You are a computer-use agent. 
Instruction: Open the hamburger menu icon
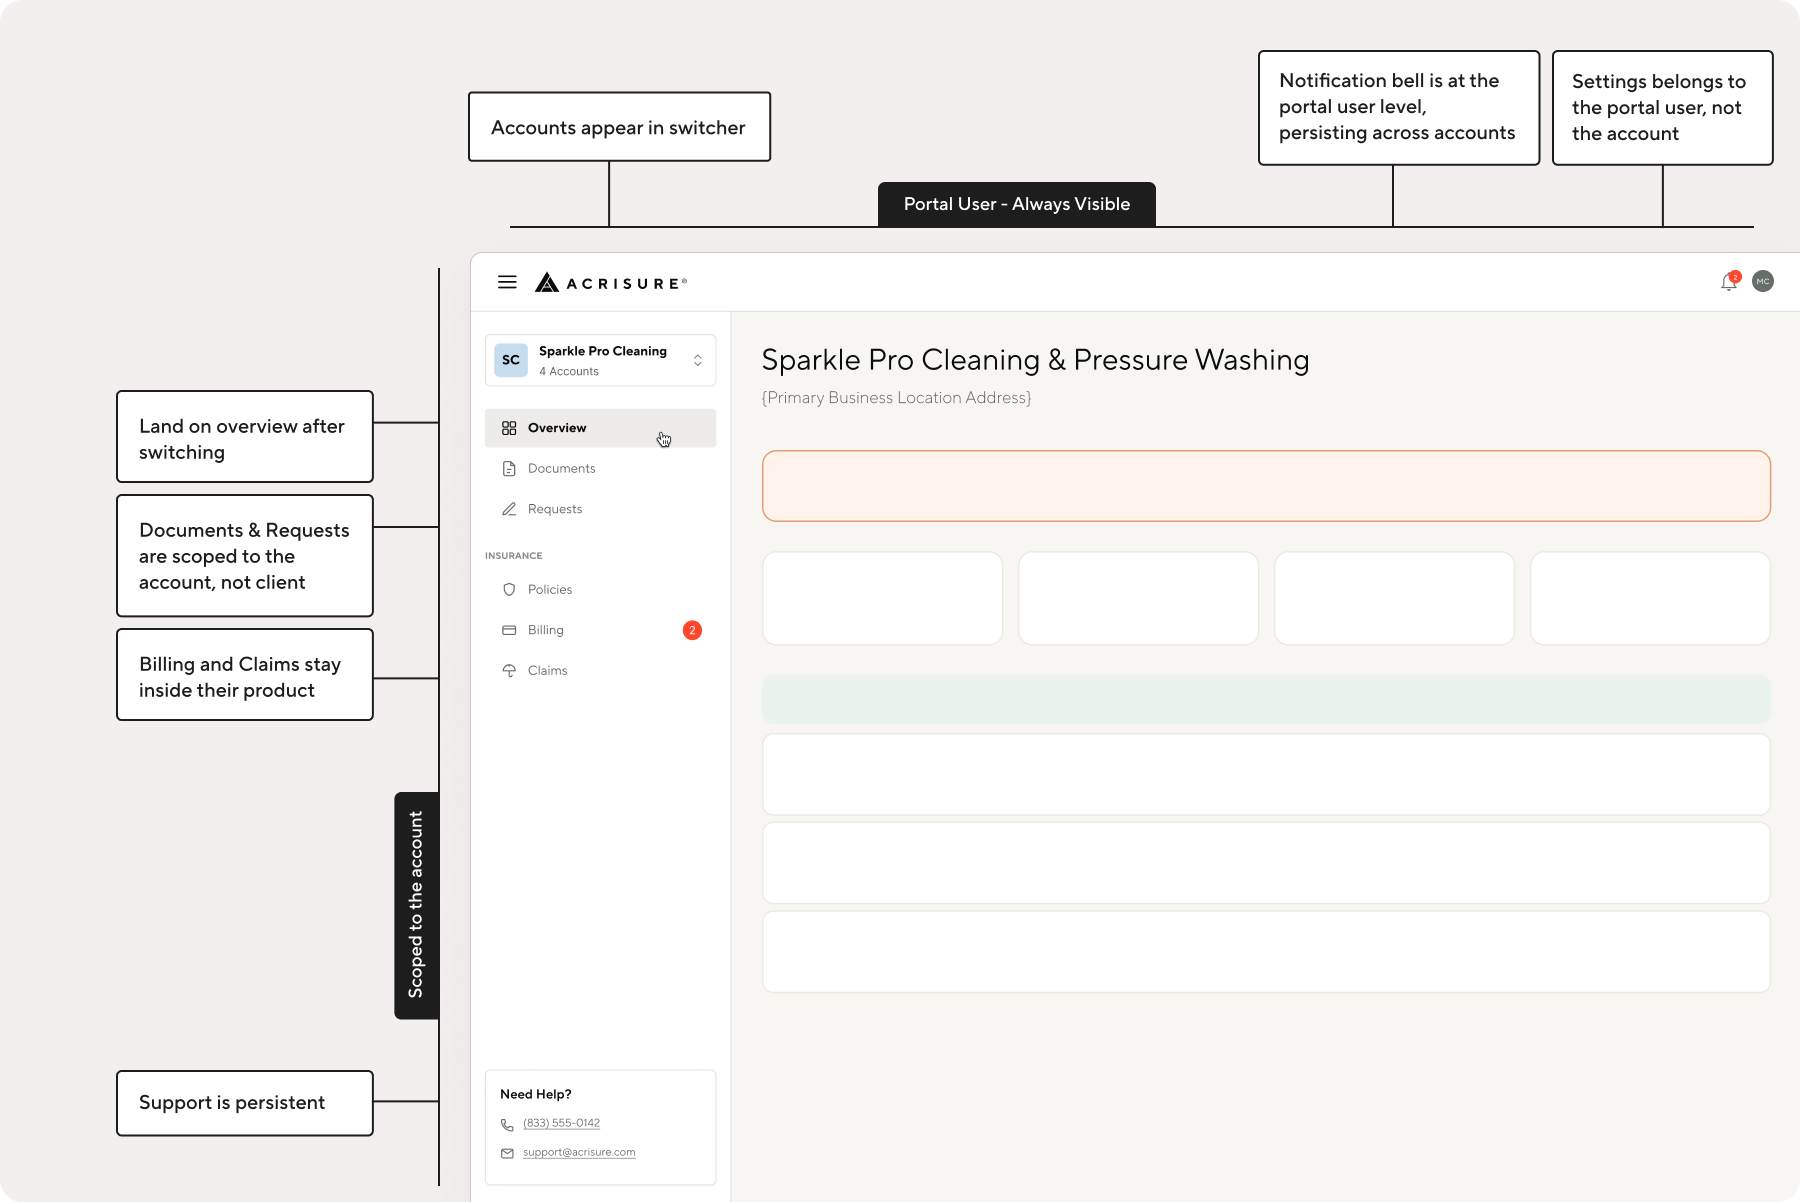[507, 282]
